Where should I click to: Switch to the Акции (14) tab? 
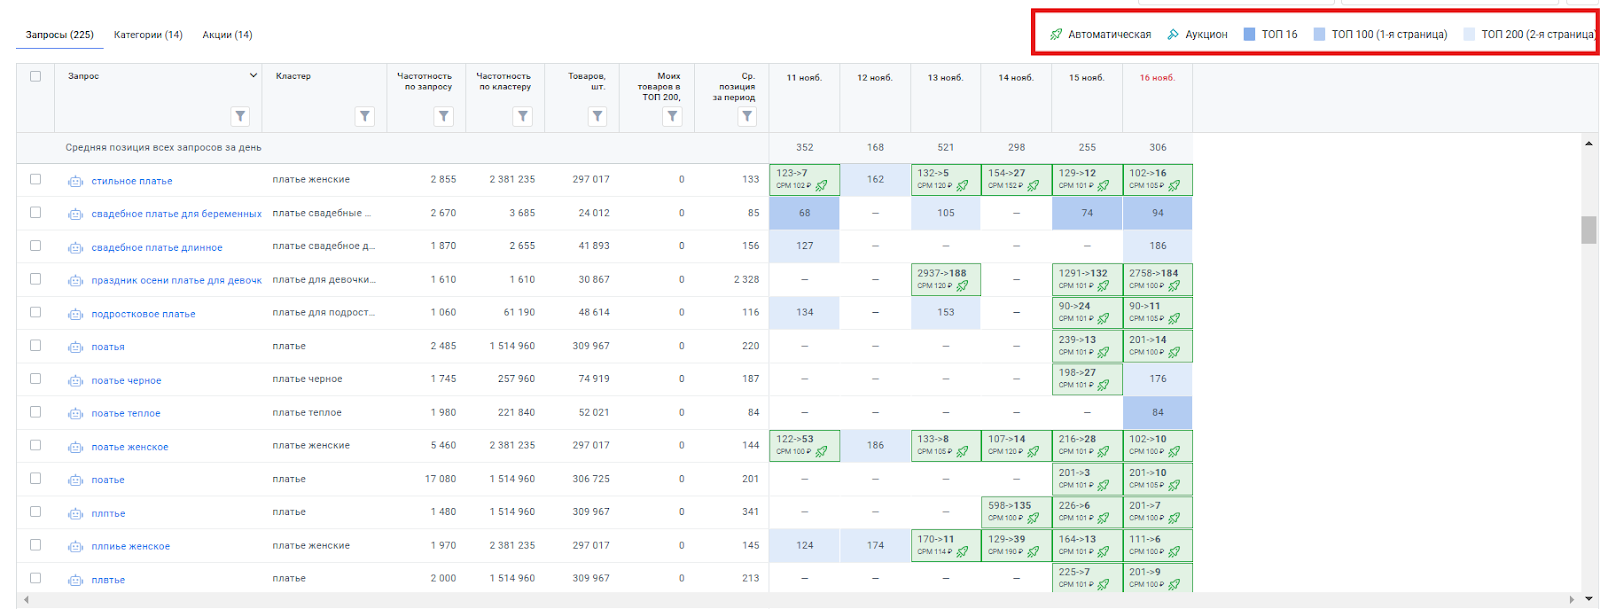(x=227, y=35)
